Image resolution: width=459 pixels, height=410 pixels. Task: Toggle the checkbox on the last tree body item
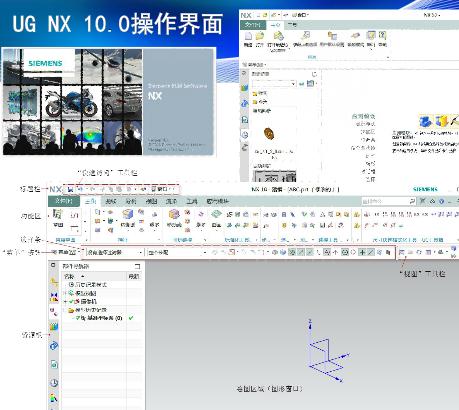click(x=78, y=318)
